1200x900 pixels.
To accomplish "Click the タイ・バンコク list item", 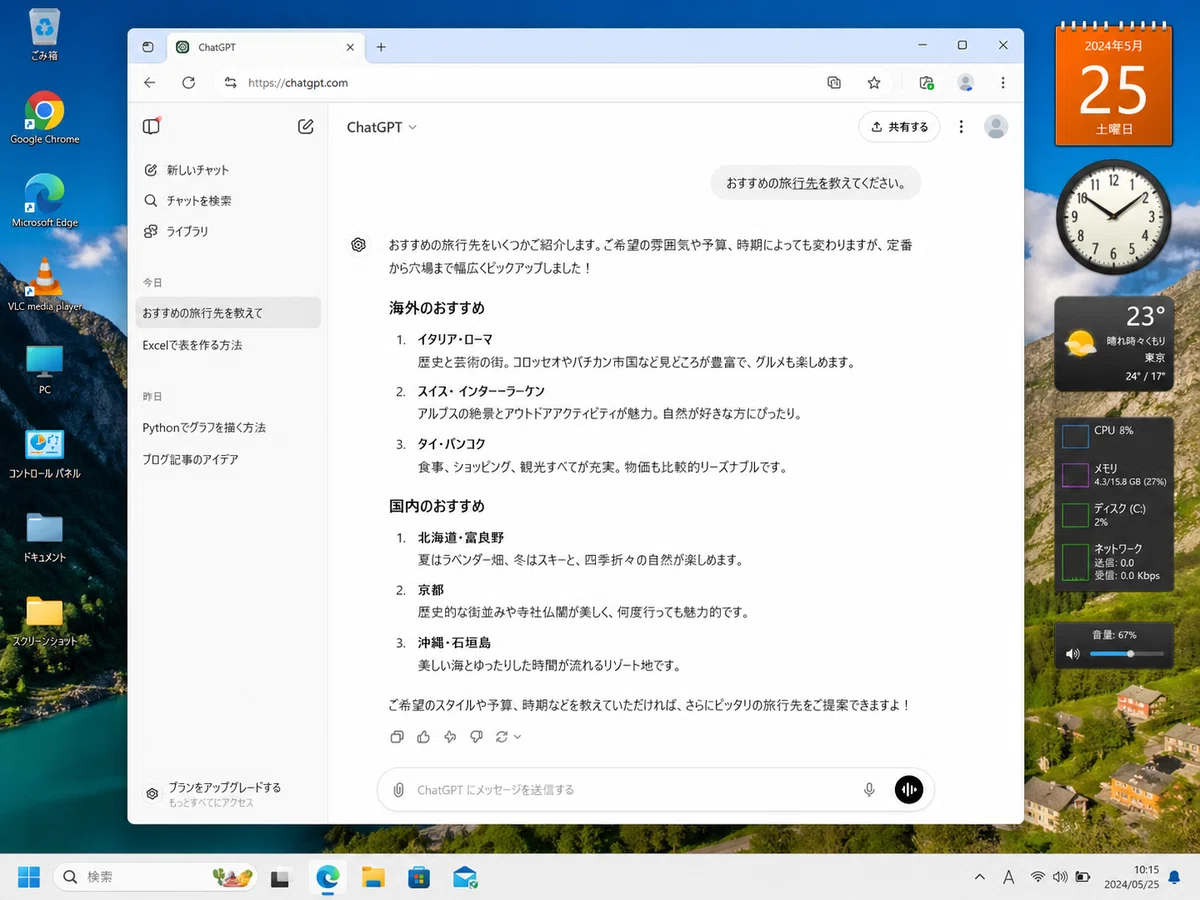I will pyautogui.click(x=452, y=444).
